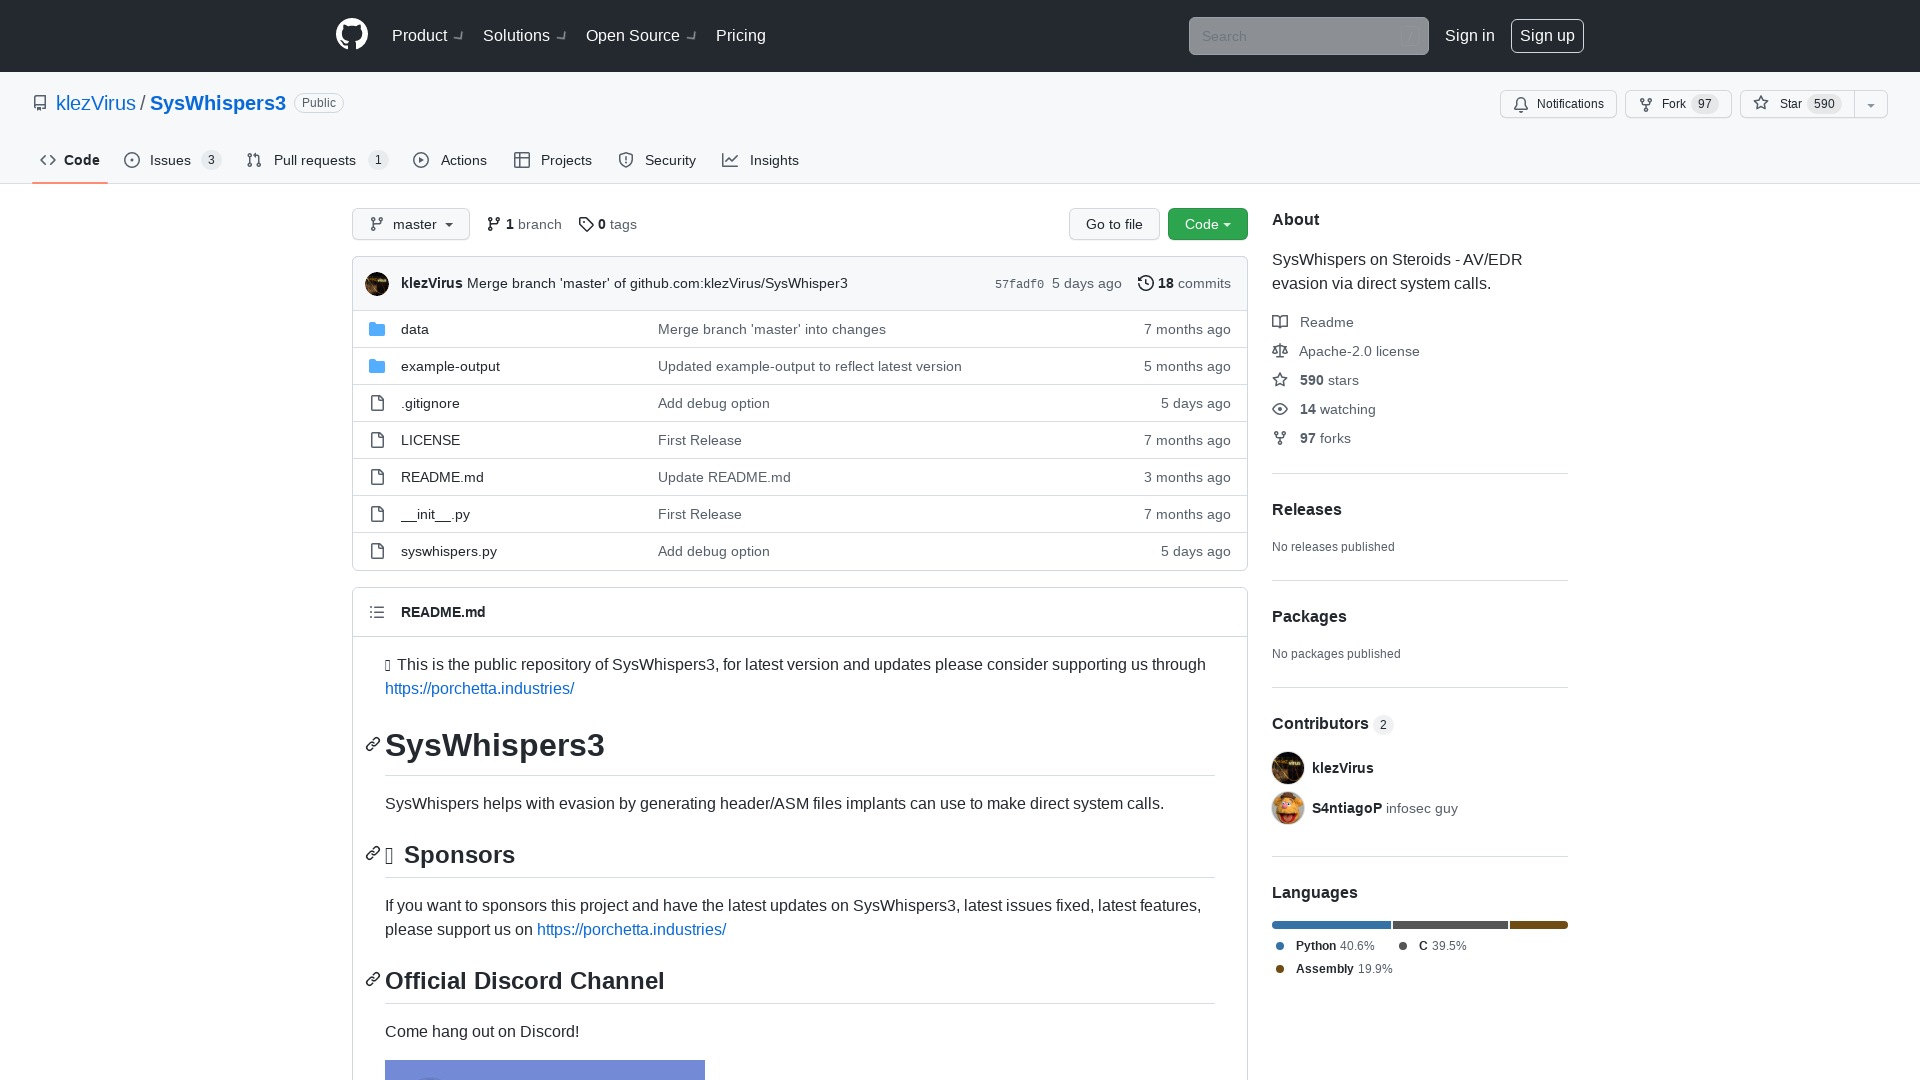Click the branch icon next to 1 branch
Image resolution: width=1920 pixels, height=1080 pixels.
point(494,224)
